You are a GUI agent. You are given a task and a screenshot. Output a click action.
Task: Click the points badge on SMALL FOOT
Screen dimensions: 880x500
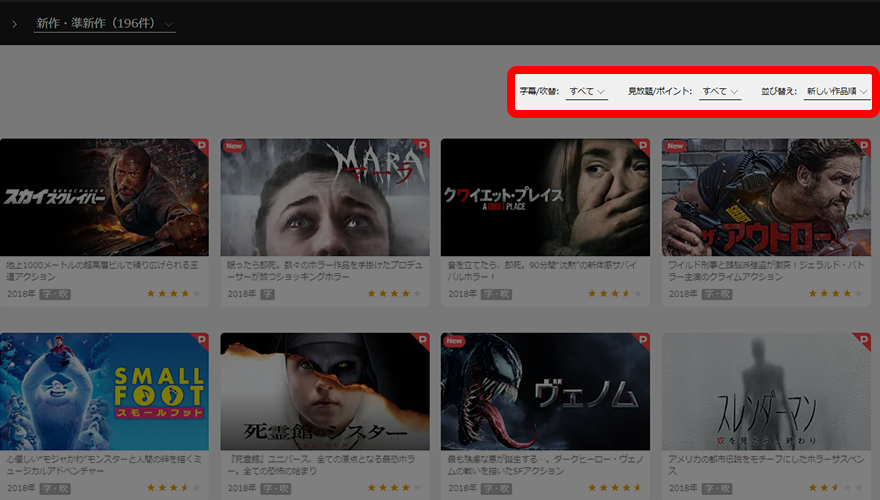[201, 341]
